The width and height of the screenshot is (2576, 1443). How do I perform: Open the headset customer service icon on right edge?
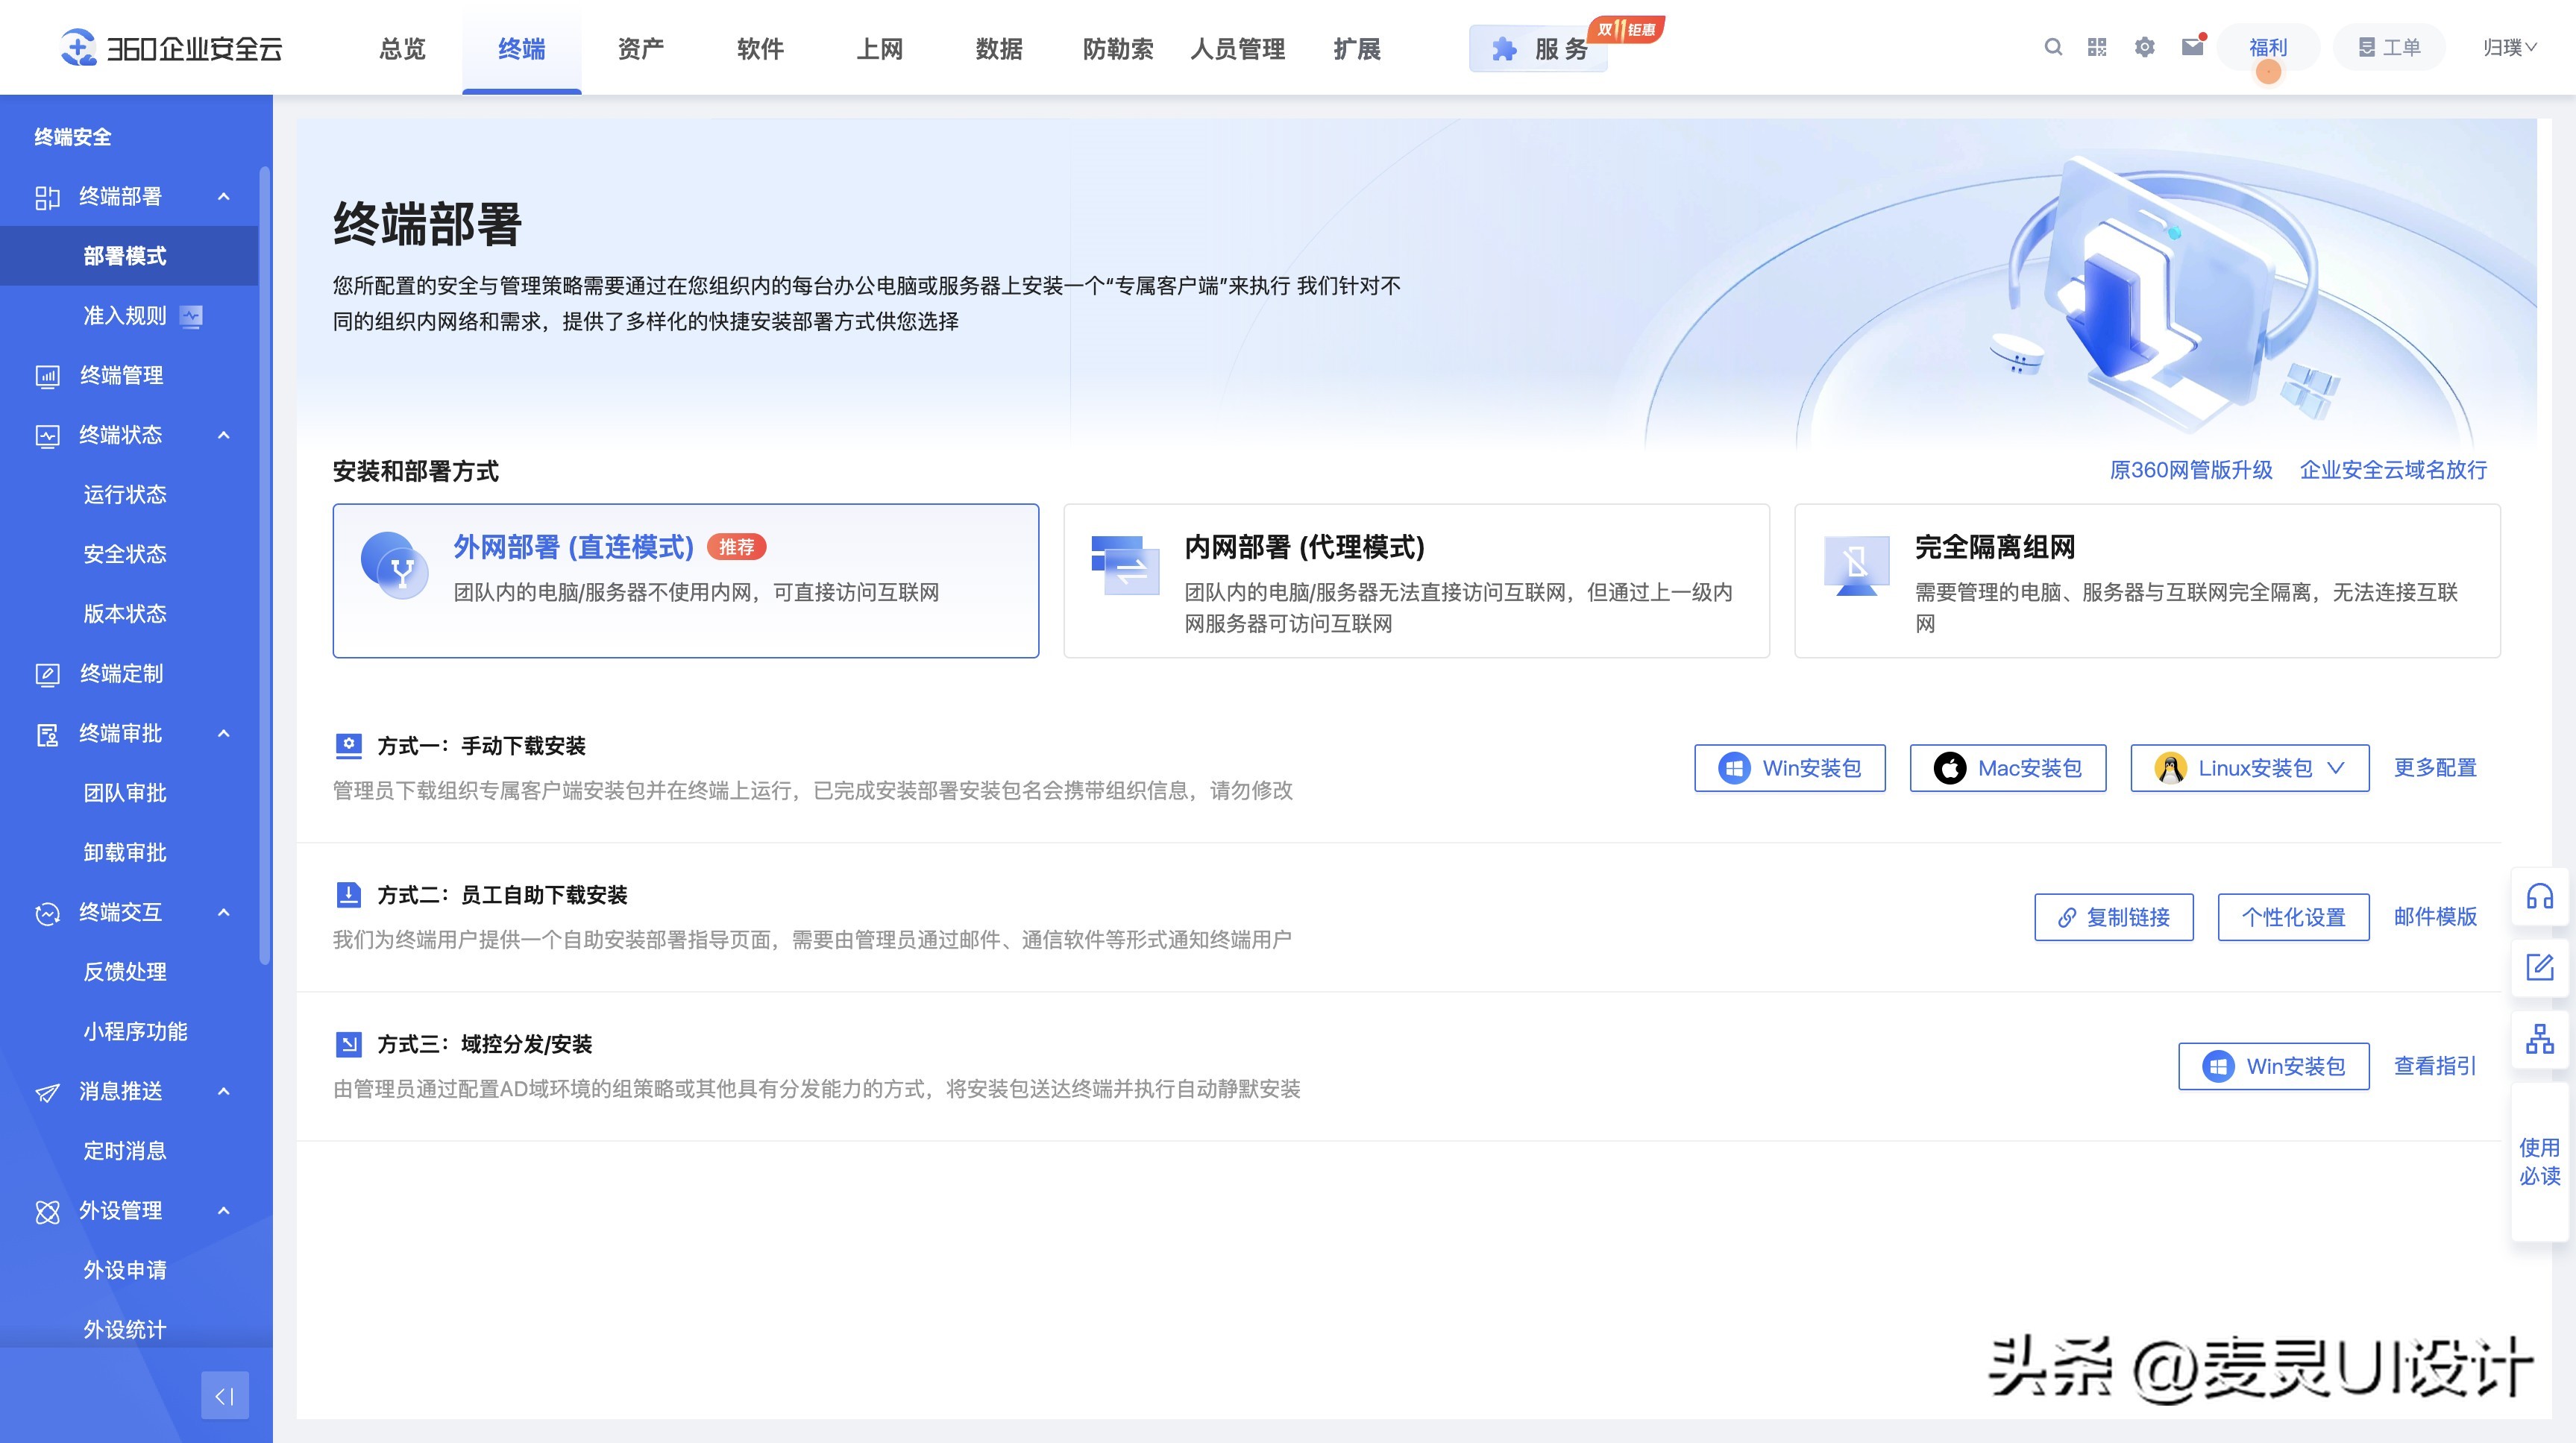coord(2540,897)
